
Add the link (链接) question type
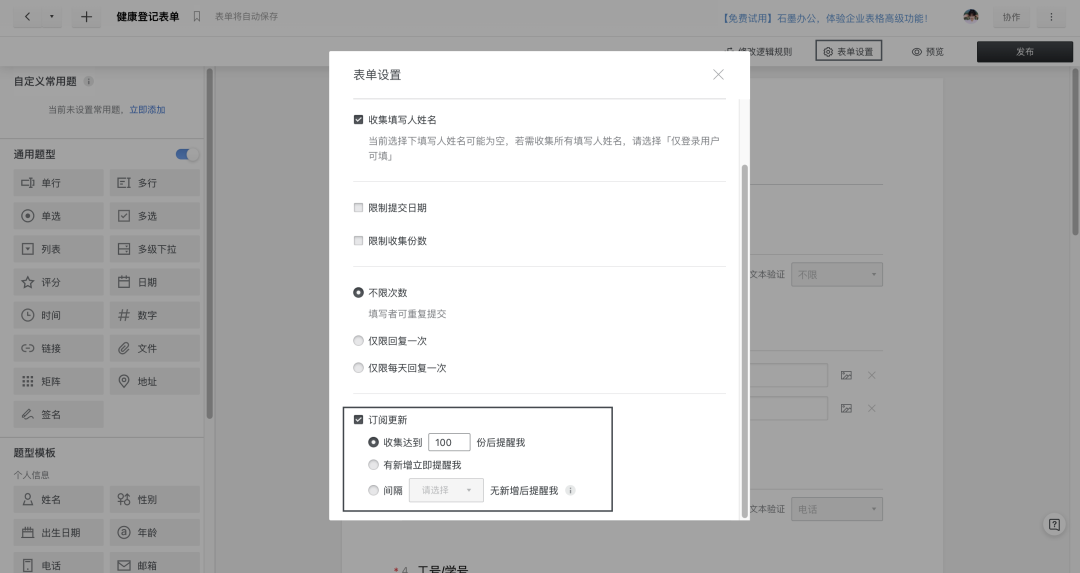pos(59,348)
